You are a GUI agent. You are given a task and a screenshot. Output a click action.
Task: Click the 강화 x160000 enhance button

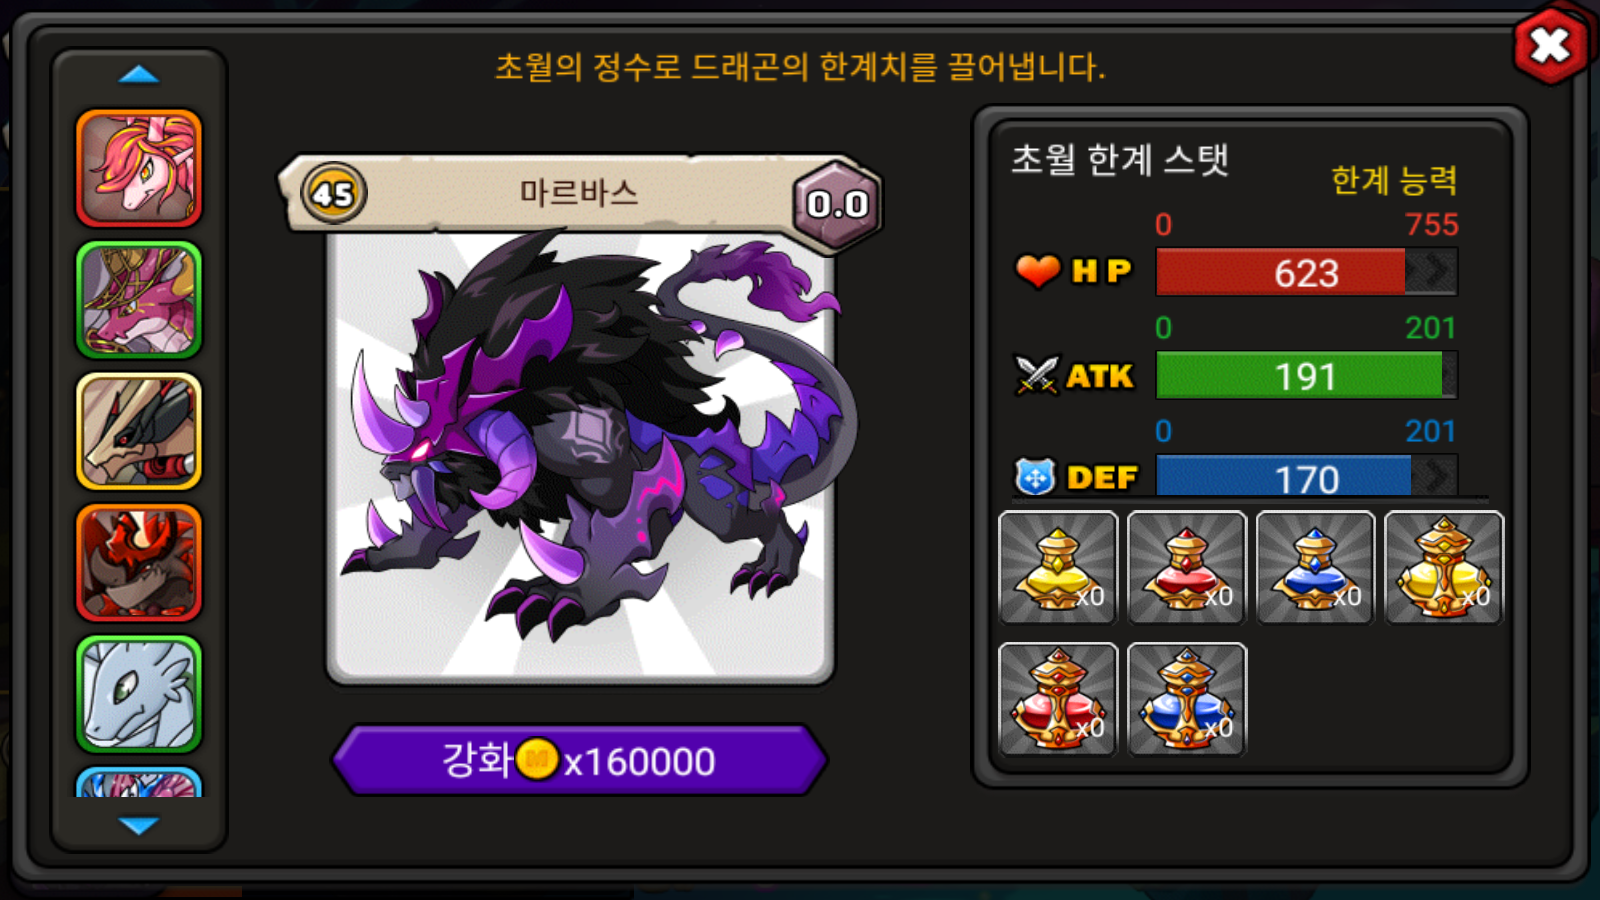[580, 761]
